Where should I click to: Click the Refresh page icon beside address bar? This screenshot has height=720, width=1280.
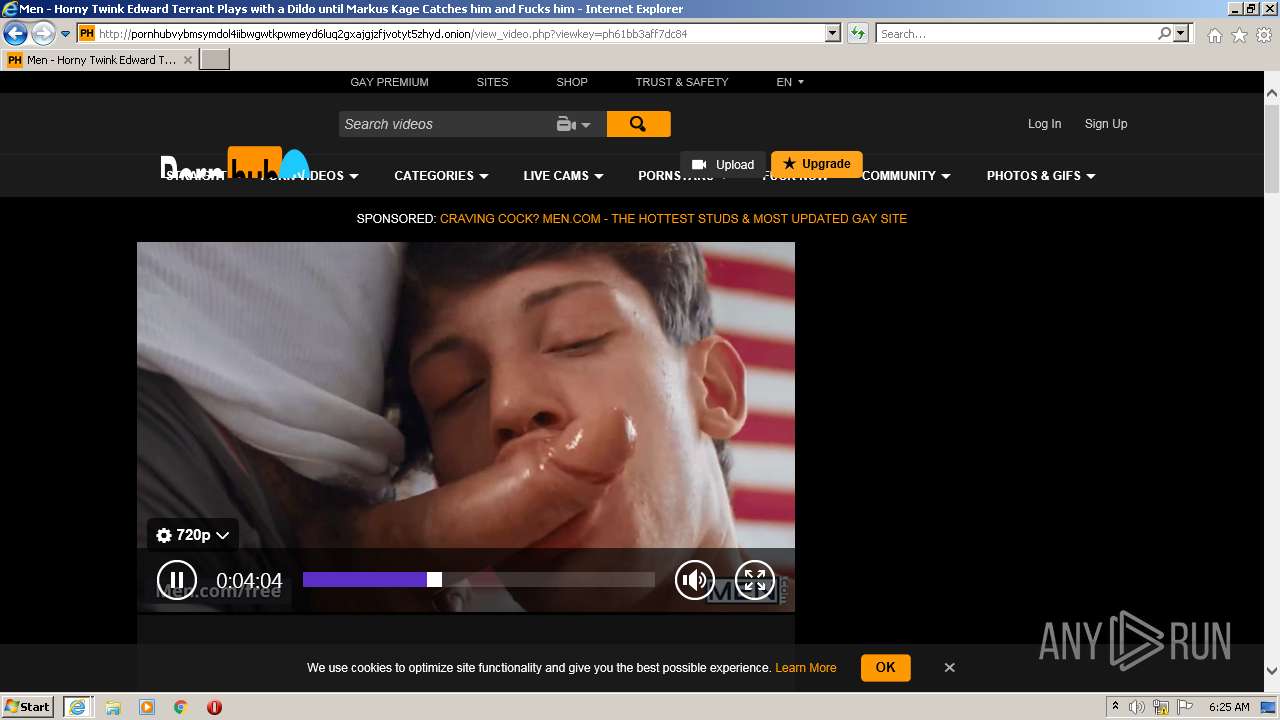(x=858, y=33)
